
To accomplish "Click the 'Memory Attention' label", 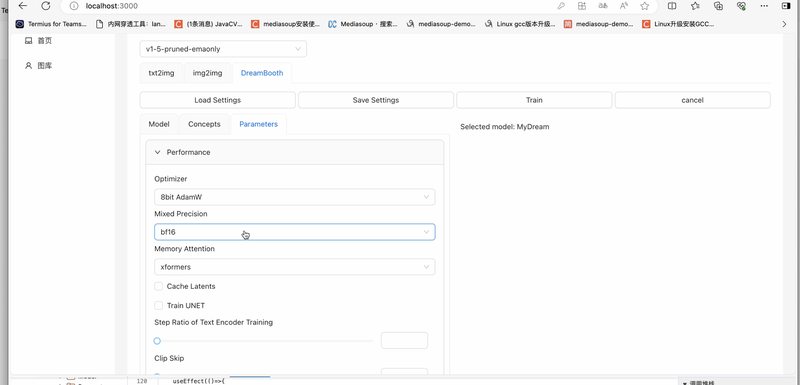I will [x=184, y=249].
